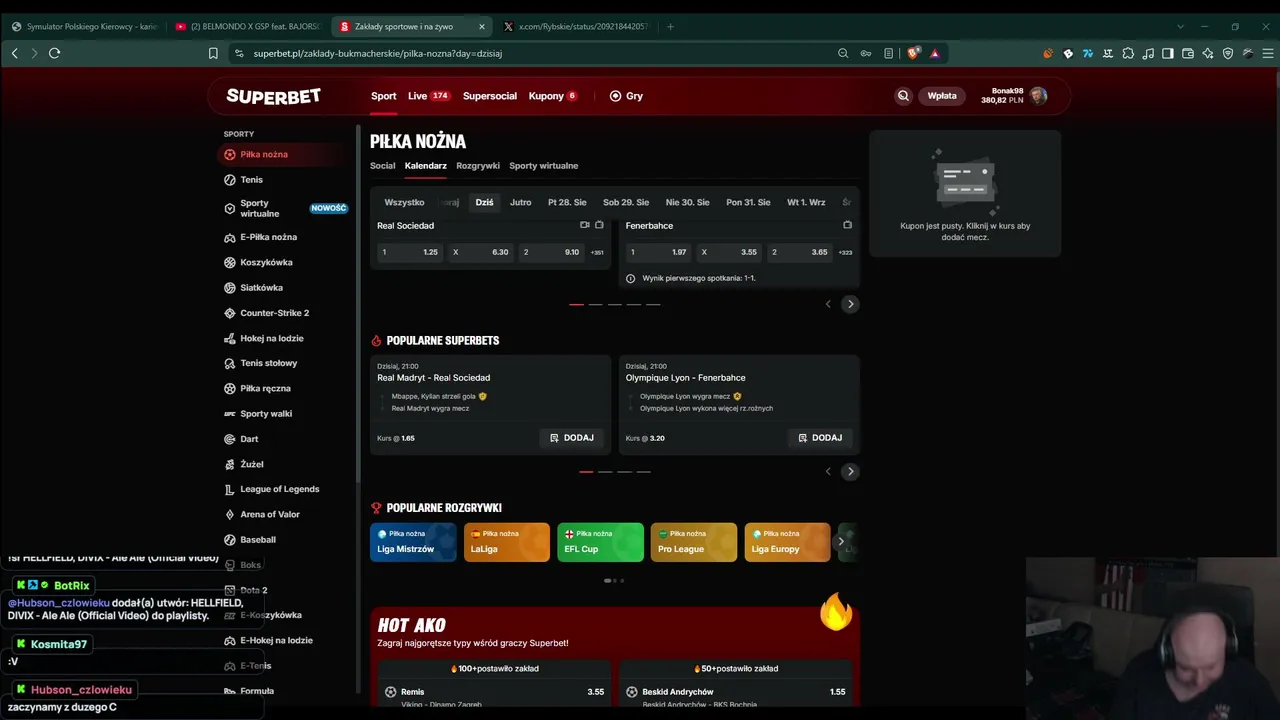Switch to the BELMONDO X GSP YouTube tab
1280x720 pixels.
(x=247, y=26)
